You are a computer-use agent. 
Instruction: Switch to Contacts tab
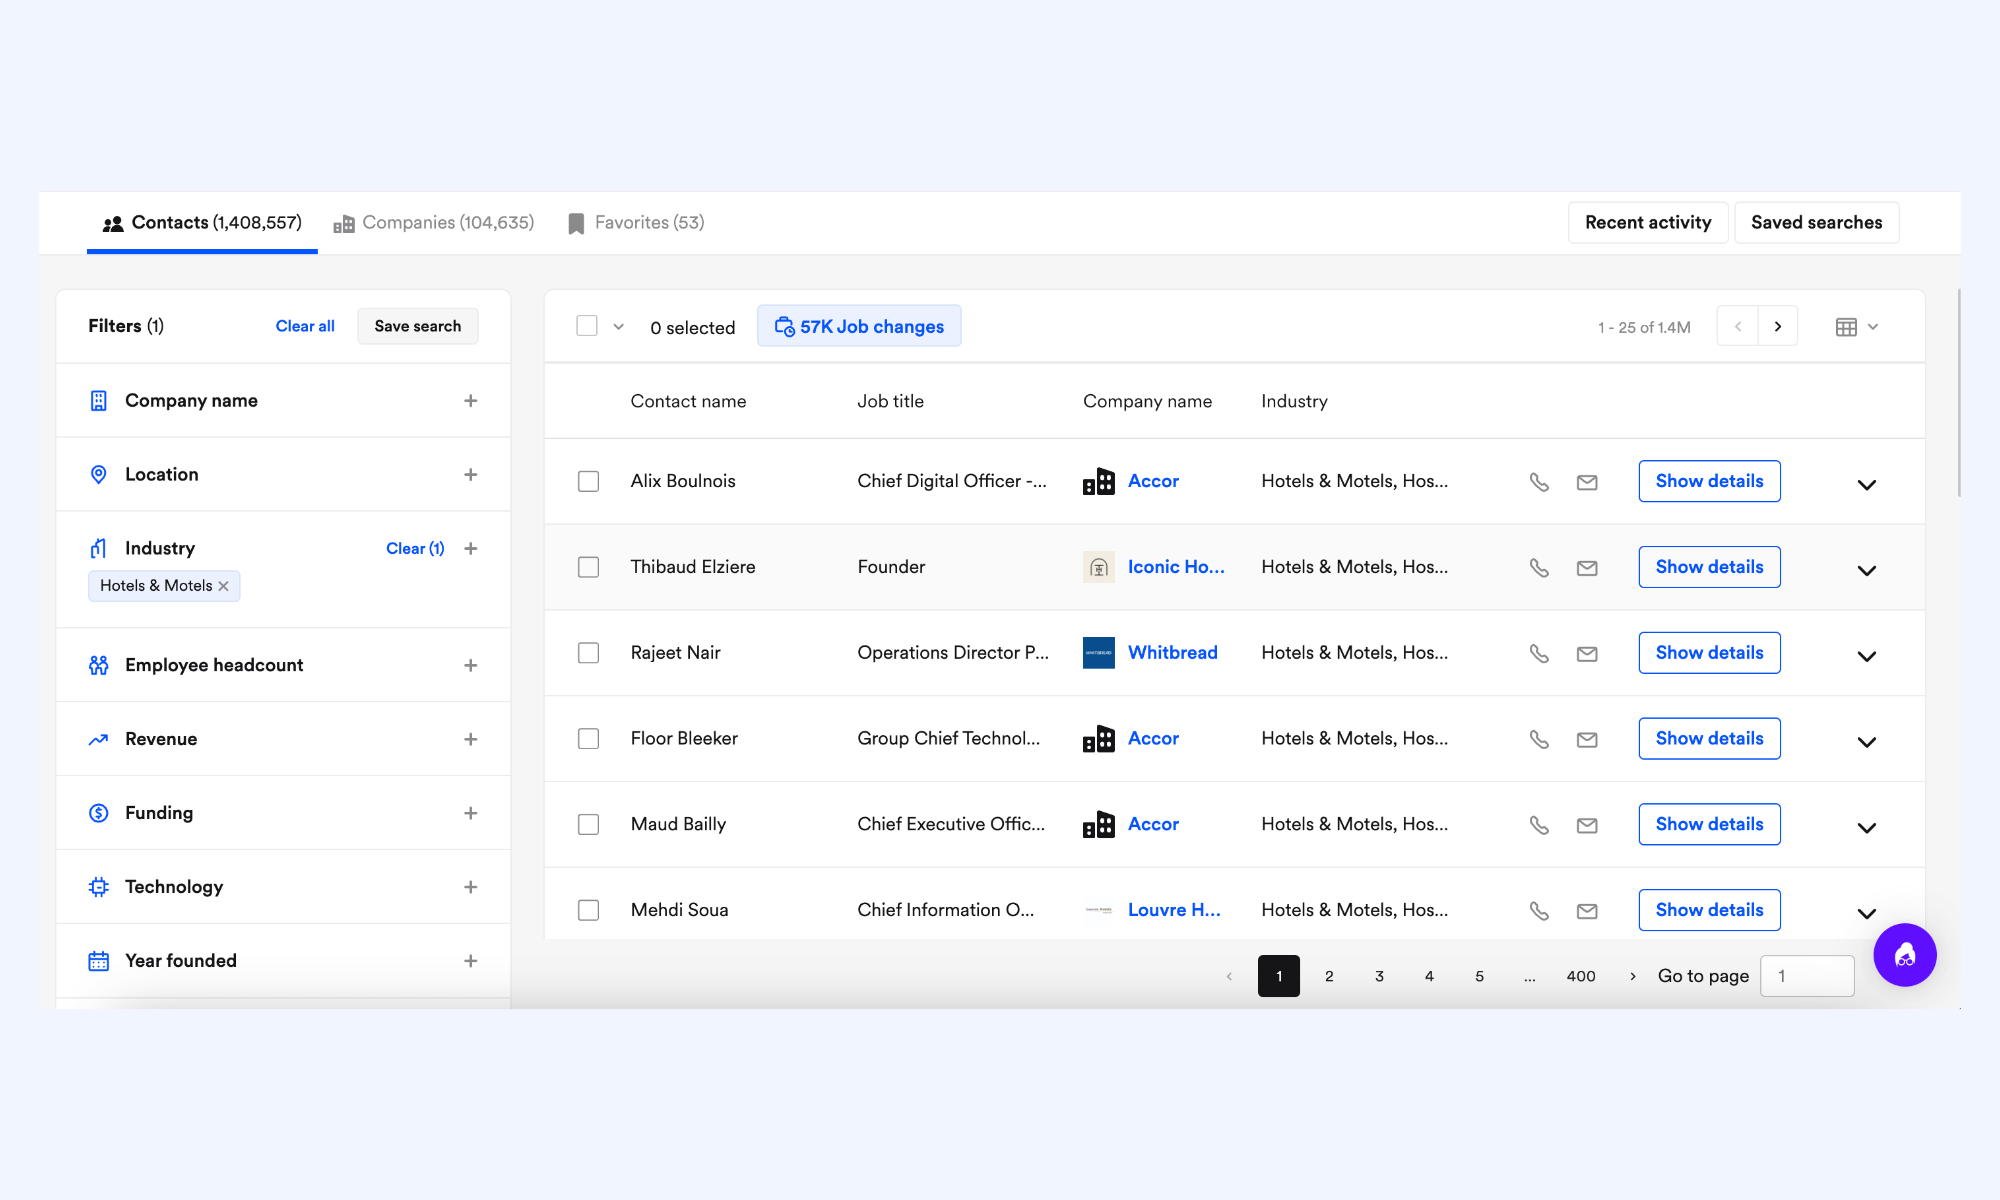tap(202, 223)
